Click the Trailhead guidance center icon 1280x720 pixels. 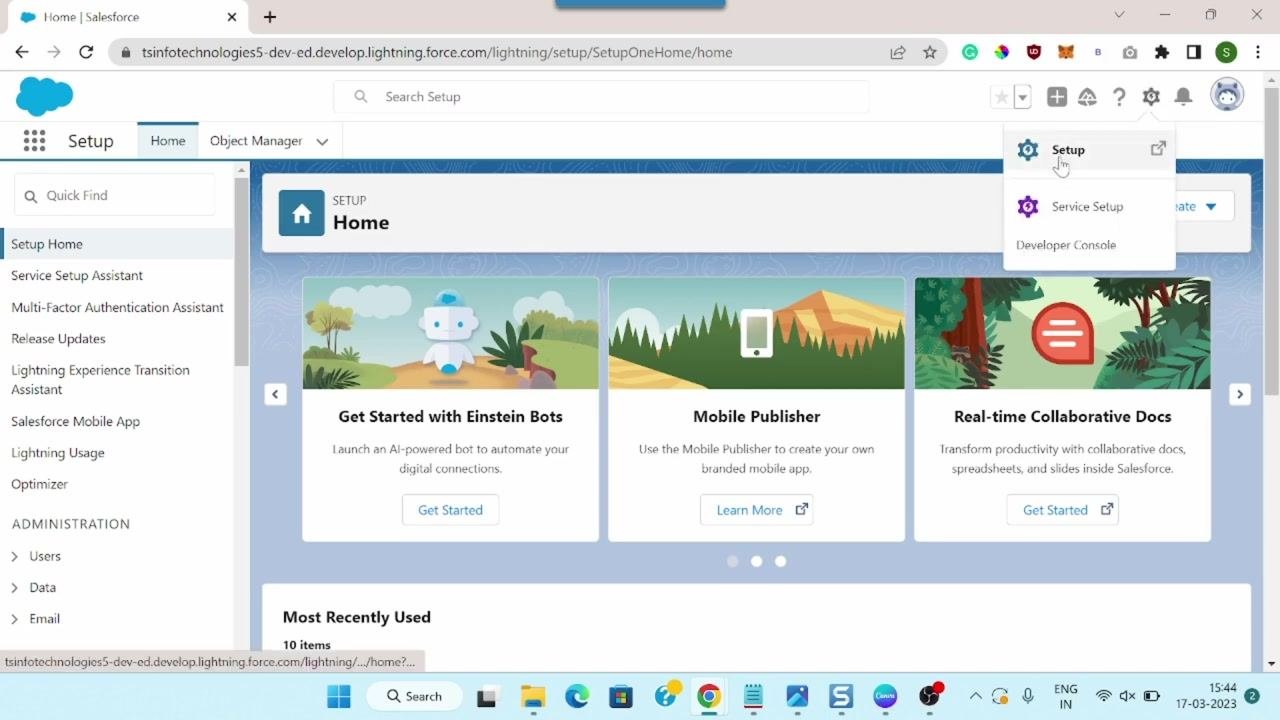(x=1088, y=97)
